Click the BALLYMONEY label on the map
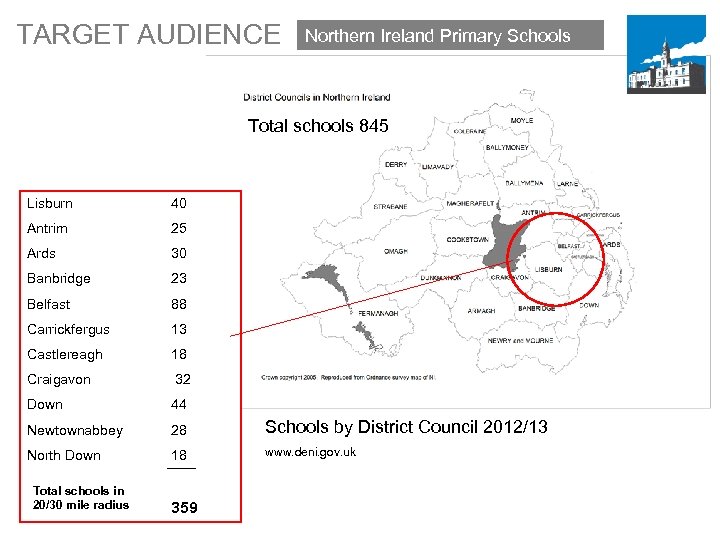 507,147
